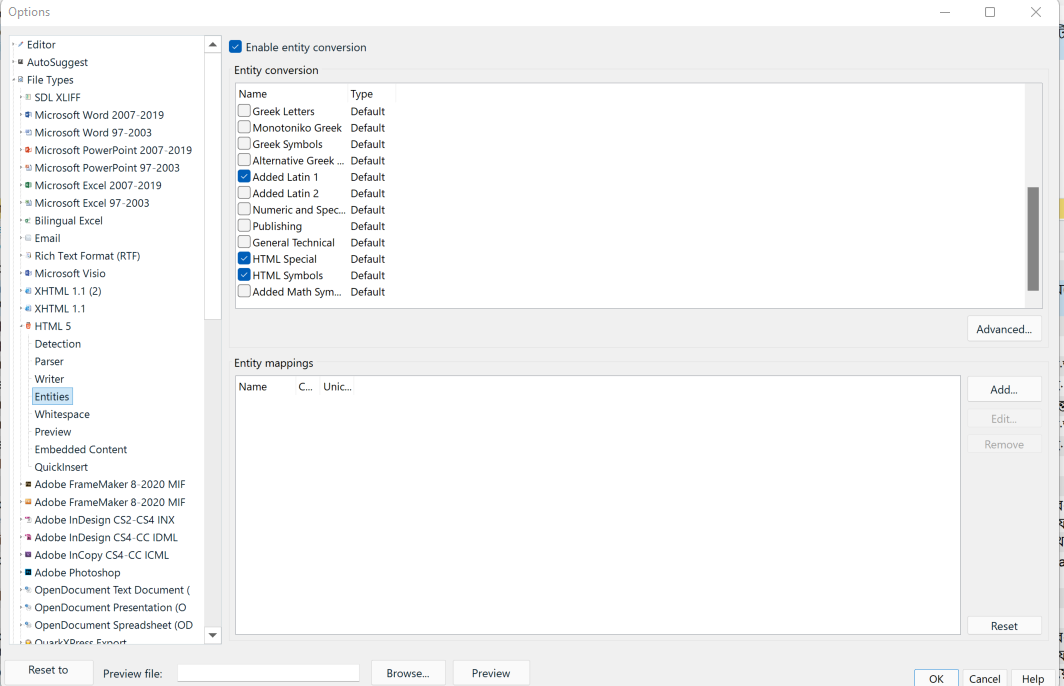Click the OpenDocument Spreadsheet icon

[x=28, y=625]
